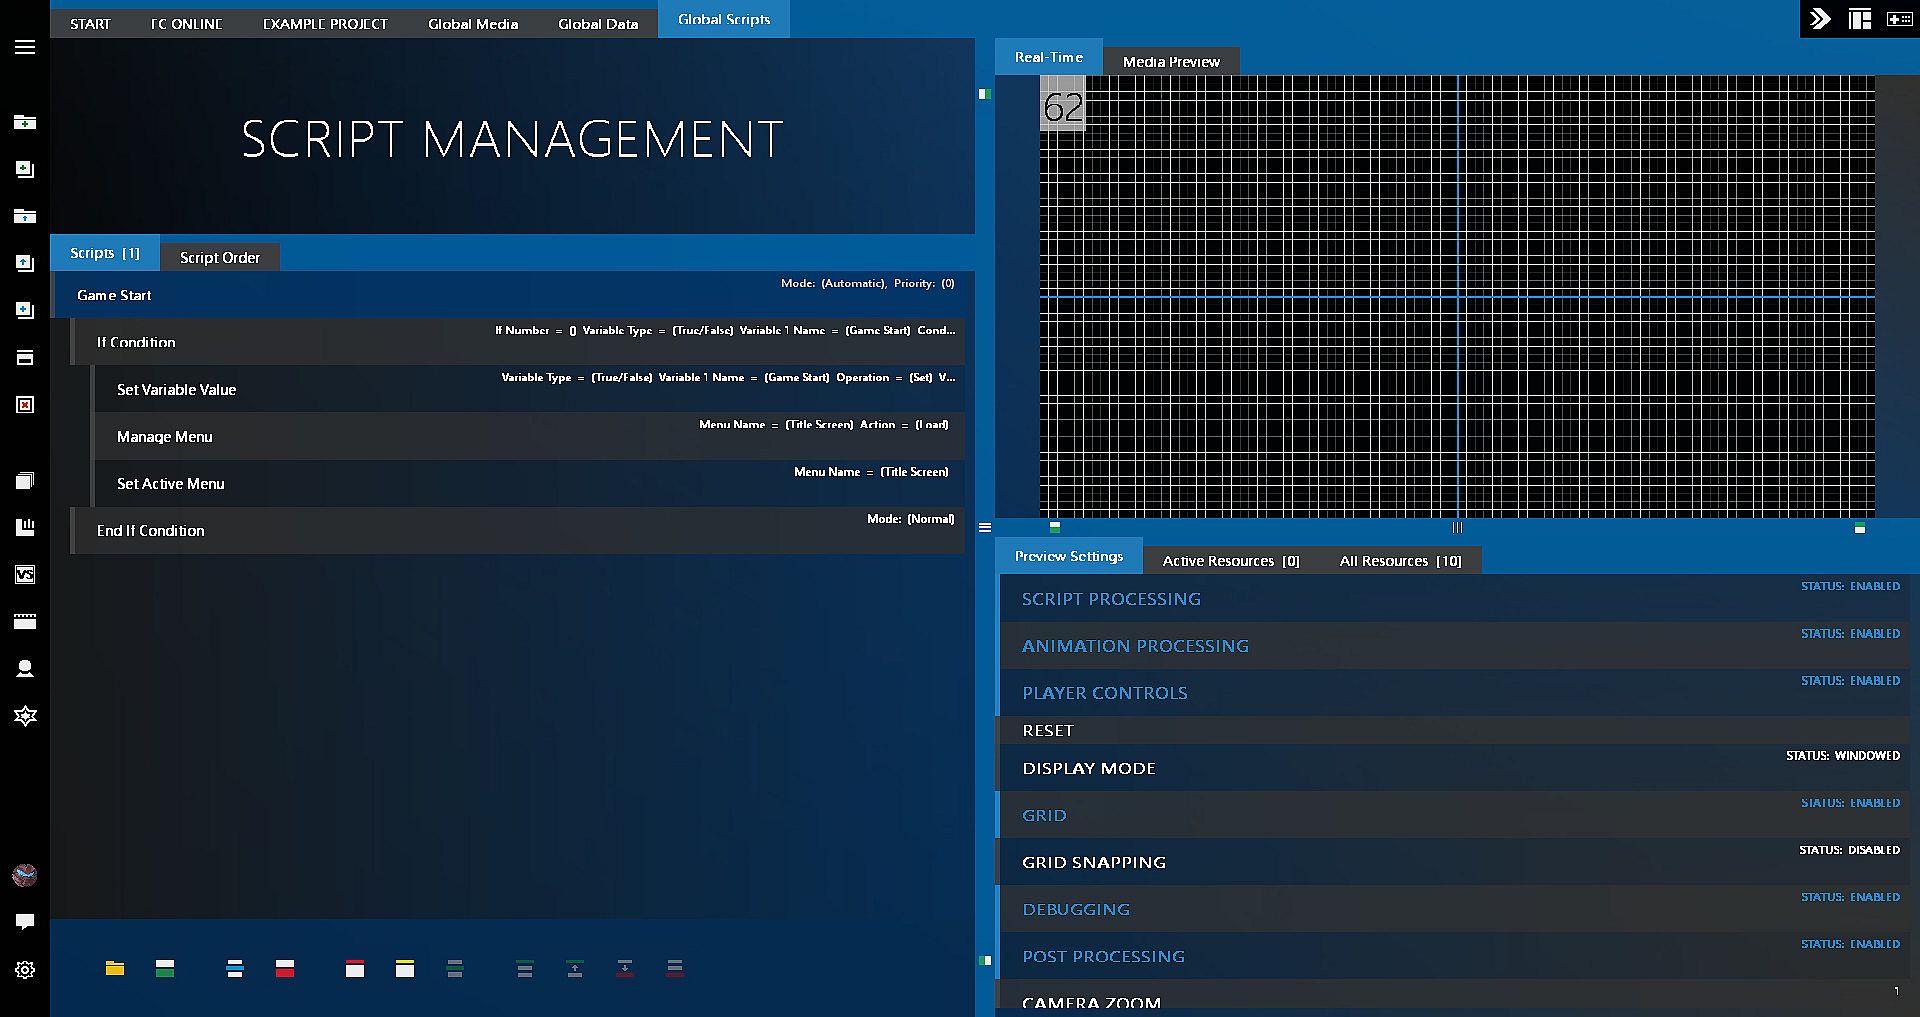The height and width of the screenshot is (1017, 1920).
Task: Click the gamepad controller icon at top right
Action: (1898, 19)
